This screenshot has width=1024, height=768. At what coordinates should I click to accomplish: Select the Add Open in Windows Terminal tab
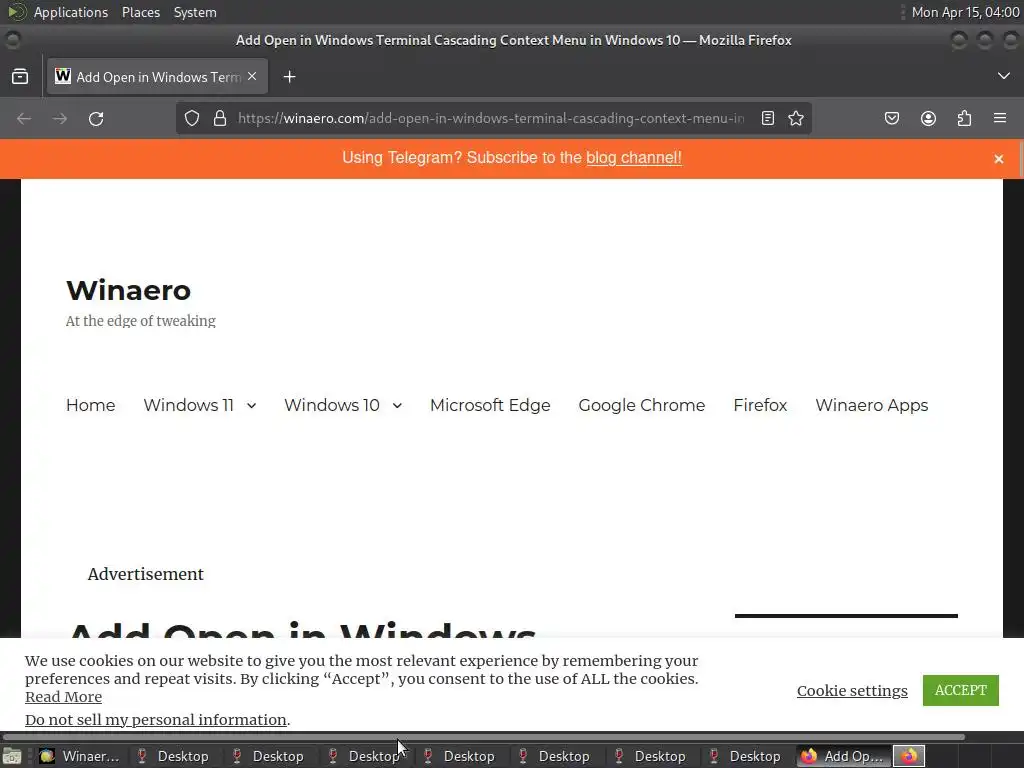pos(157,77)
